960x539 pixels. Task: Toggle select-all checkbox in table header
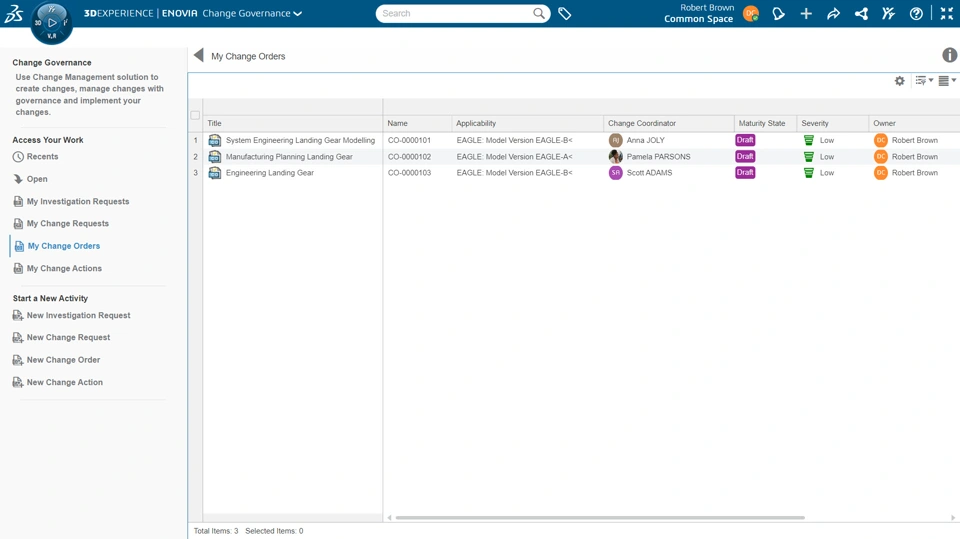(x=195, y=115)
